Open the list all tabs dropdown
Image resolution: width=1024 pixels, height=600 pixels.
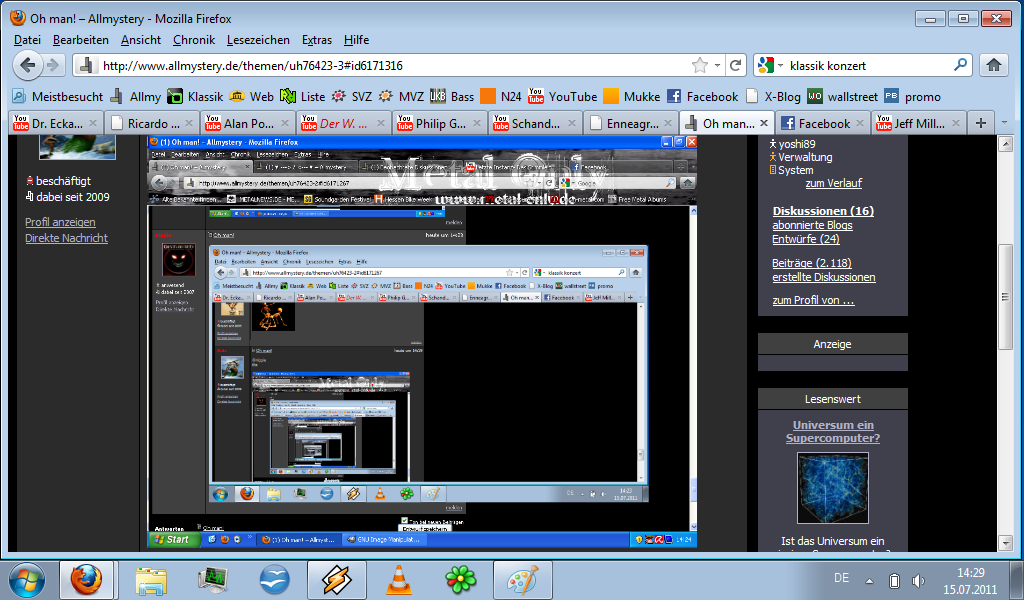click(1005, 123)
